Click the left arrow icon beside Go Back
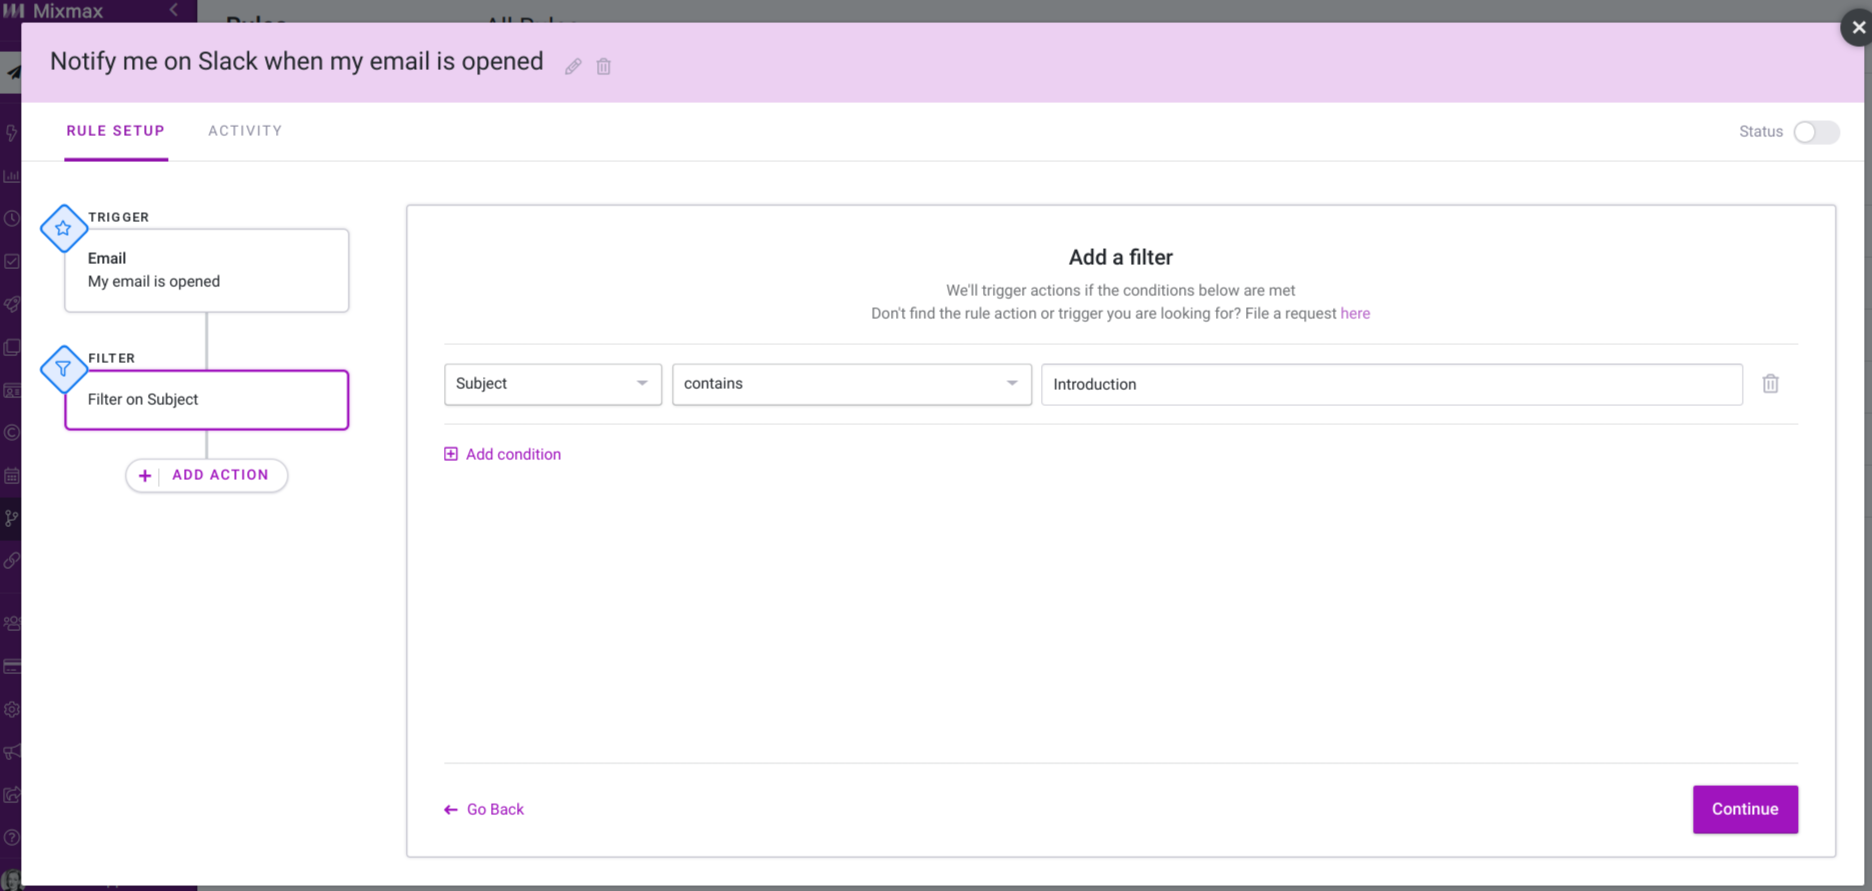 coord(451,810)
